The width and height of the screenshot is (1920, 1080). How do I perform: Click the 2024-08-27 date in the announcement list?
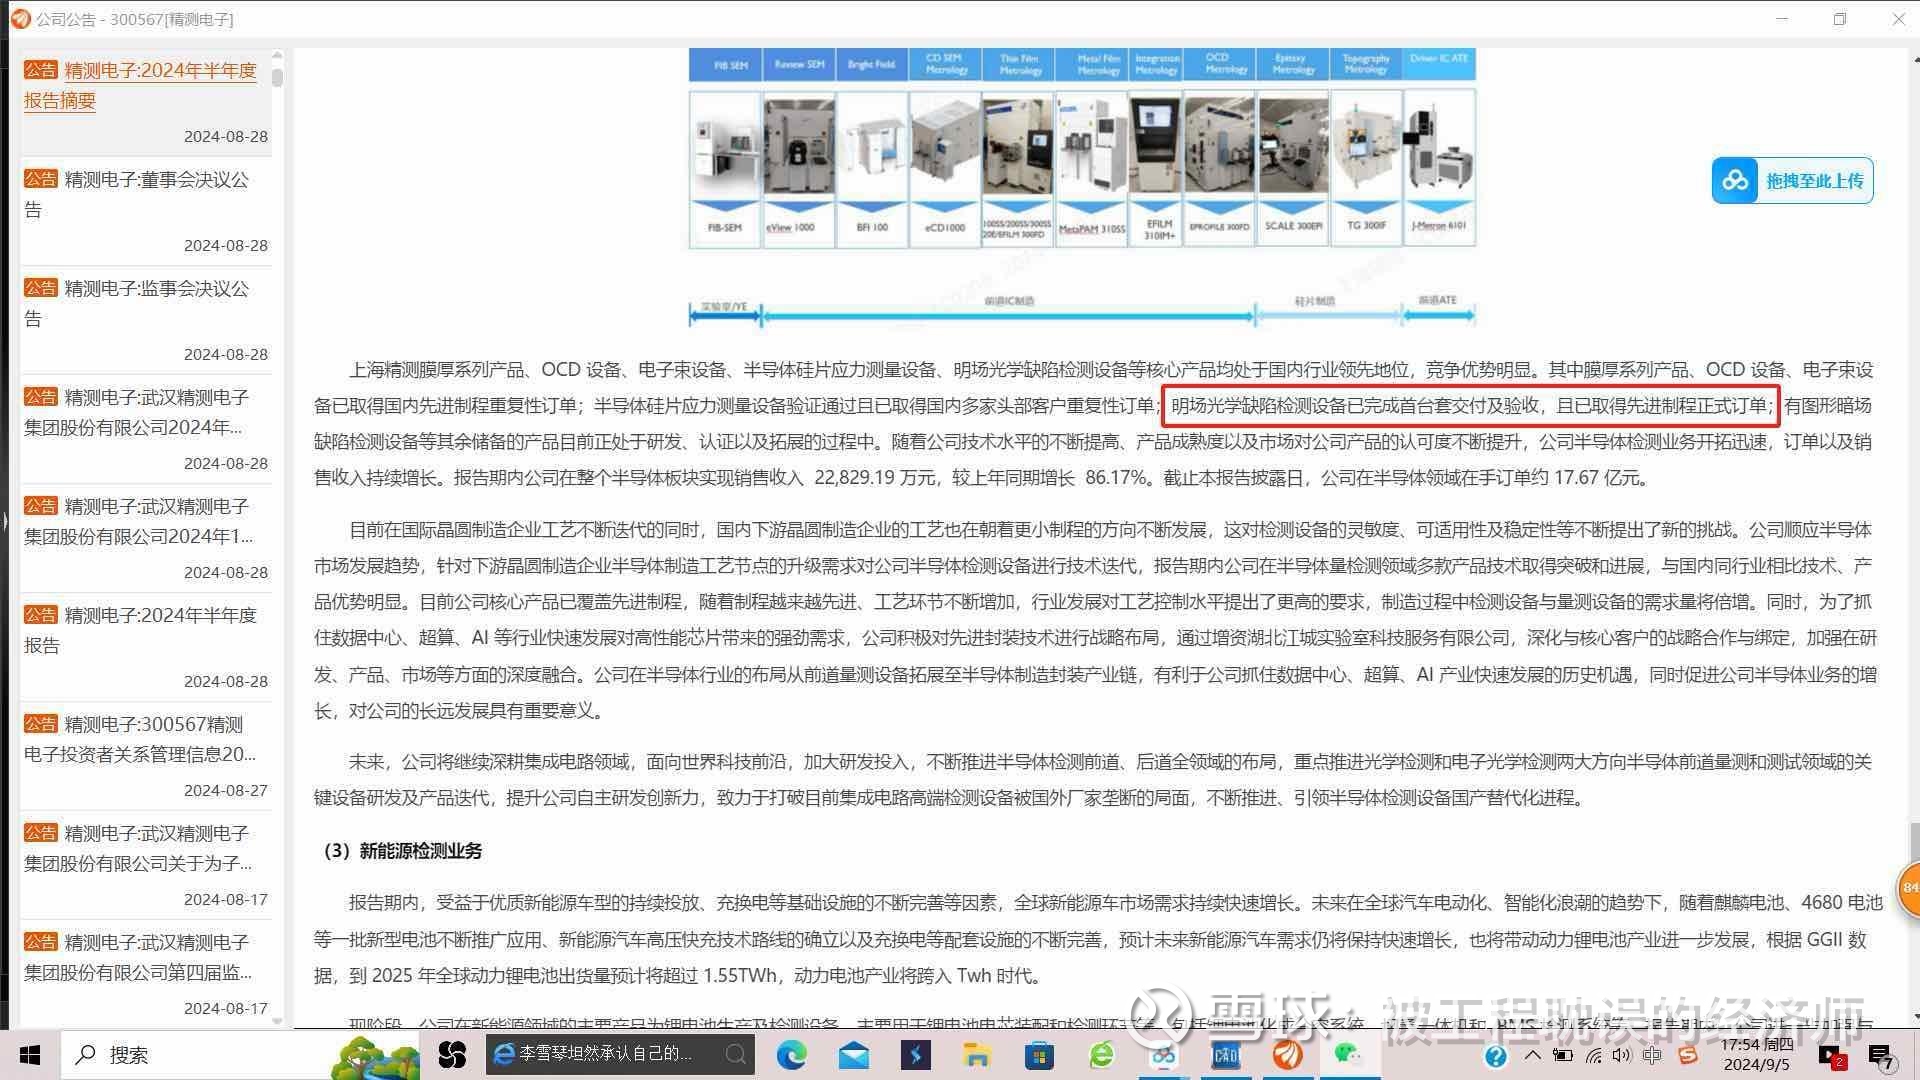(226, 790)
